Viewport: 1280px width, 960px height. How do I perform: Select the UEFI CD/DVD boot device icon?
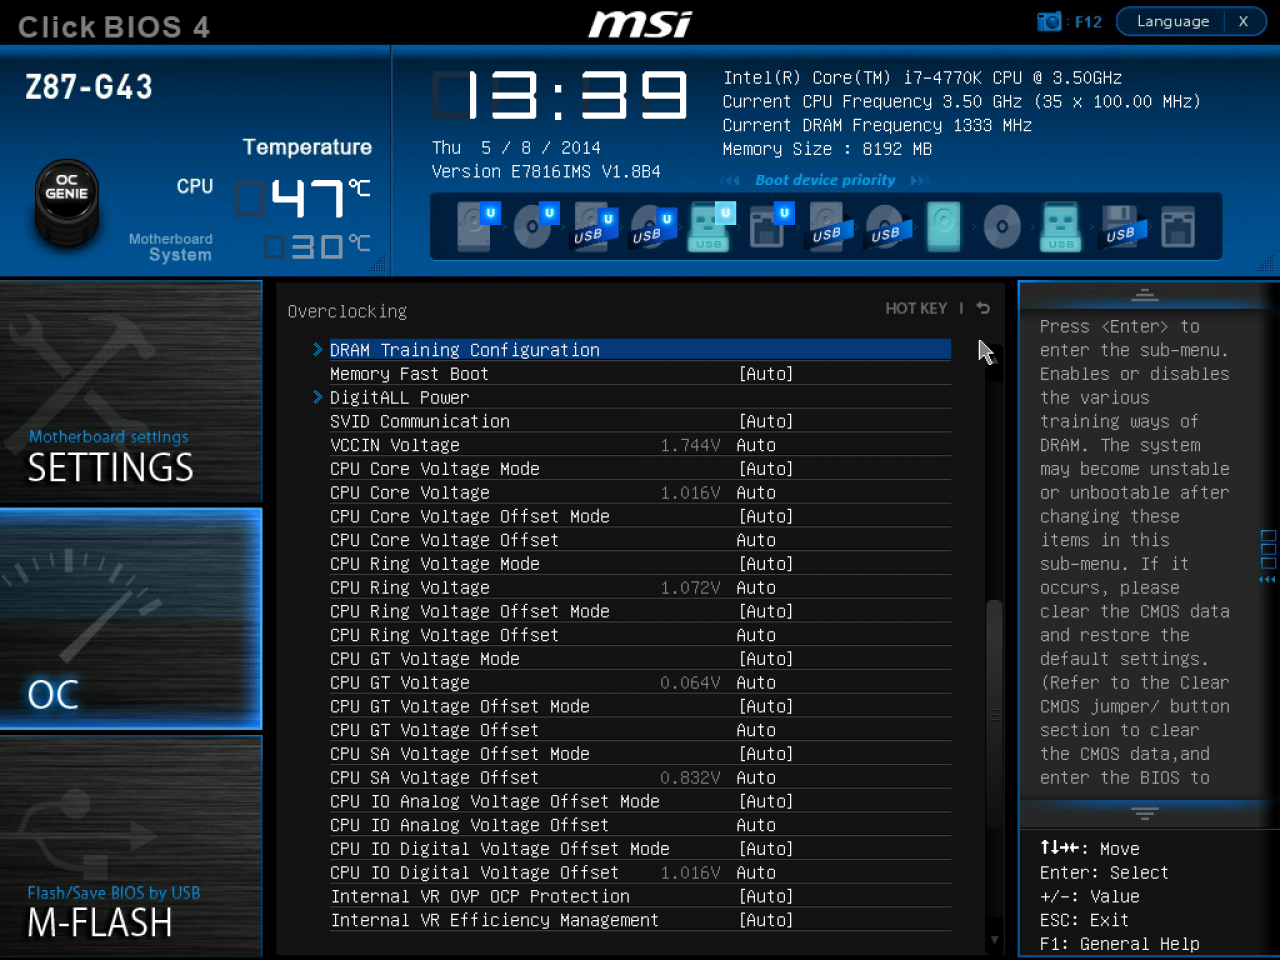(x=535, y=226)
